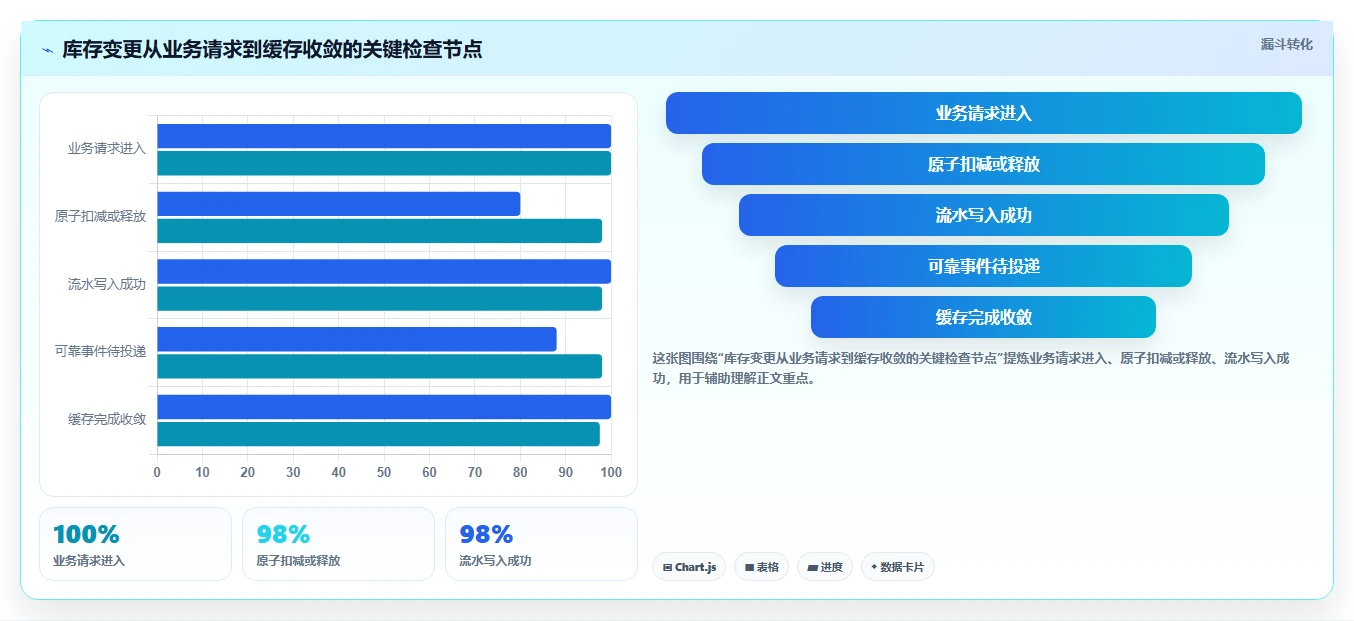Select the 流水写入成功 funnel stage
Viewport: 1354px width, 621px height.
click(984, 215)
